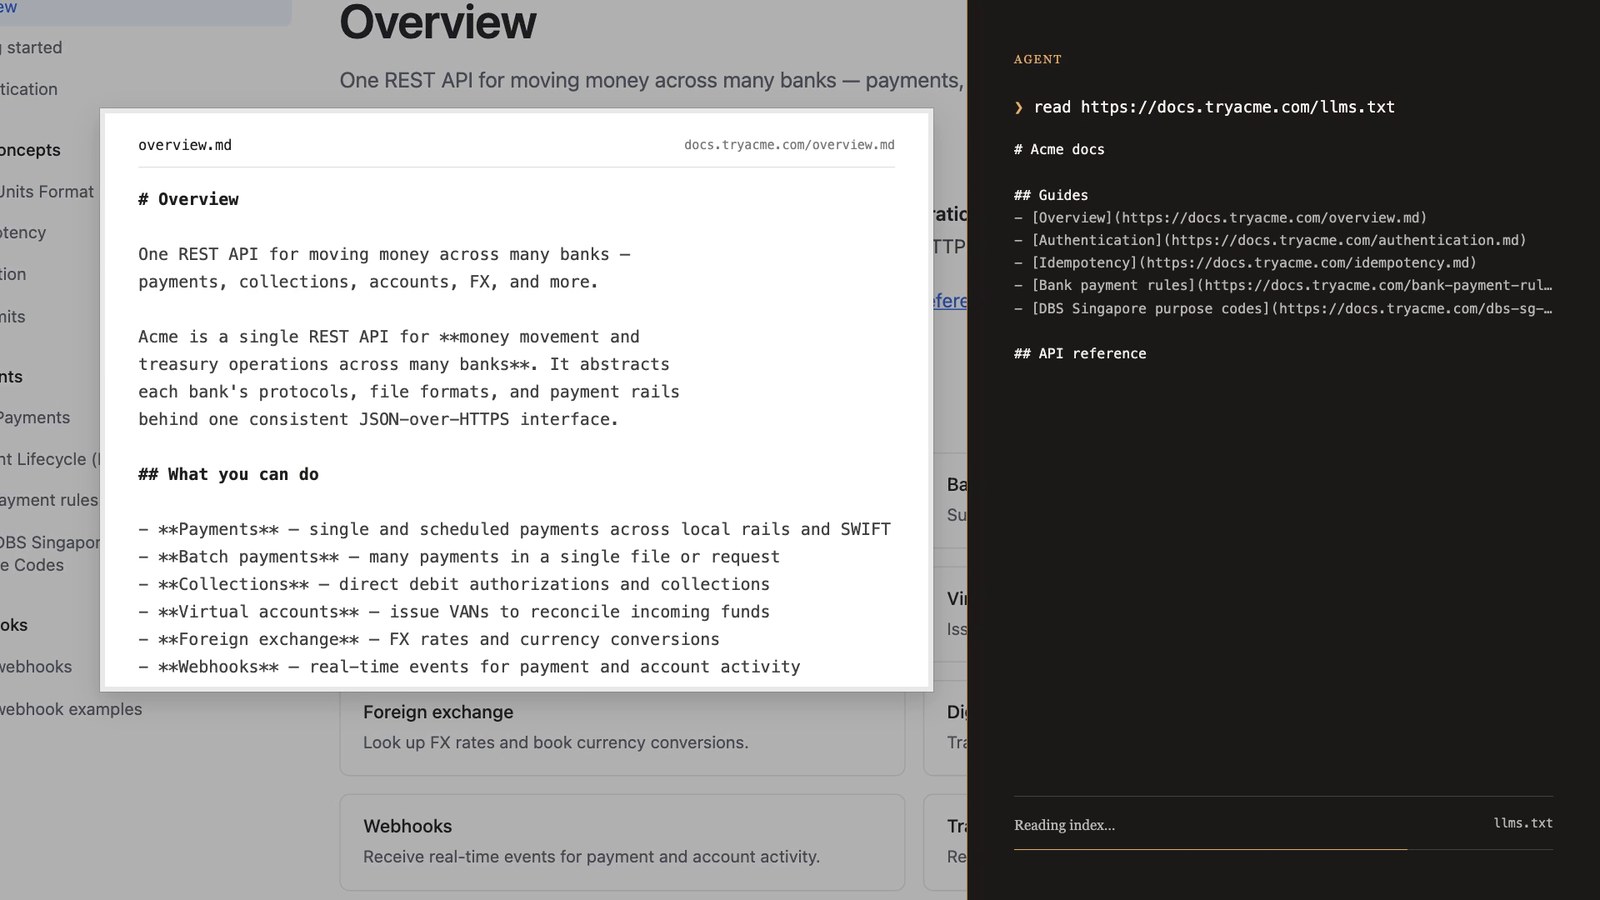Open the Payment Lifecycle sidebar item
Viewport: 1600px width, 900px height.
point(50,459)
